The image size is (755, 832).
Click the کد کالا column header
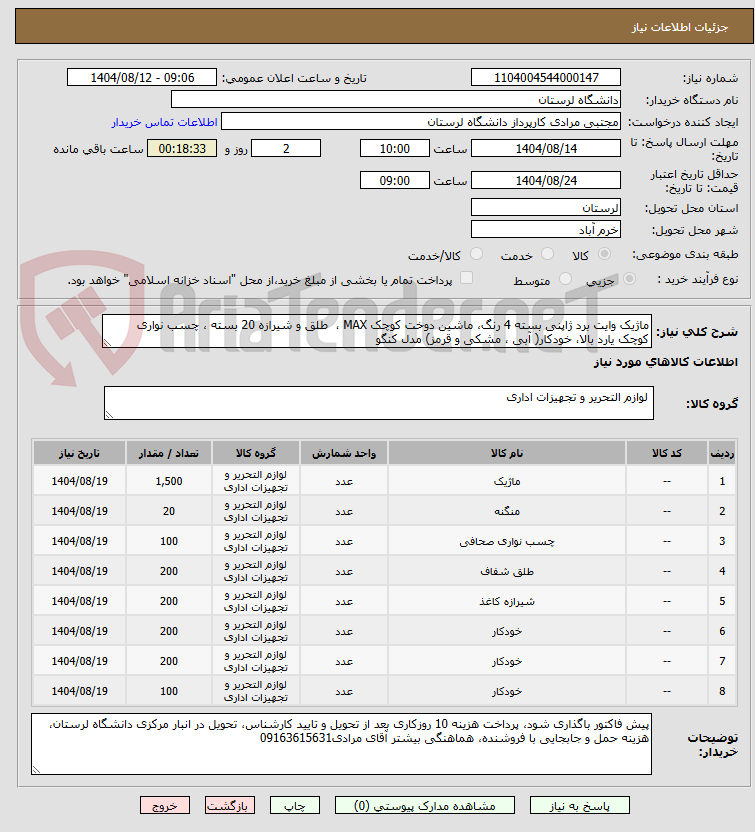click(x=667, y=453)
